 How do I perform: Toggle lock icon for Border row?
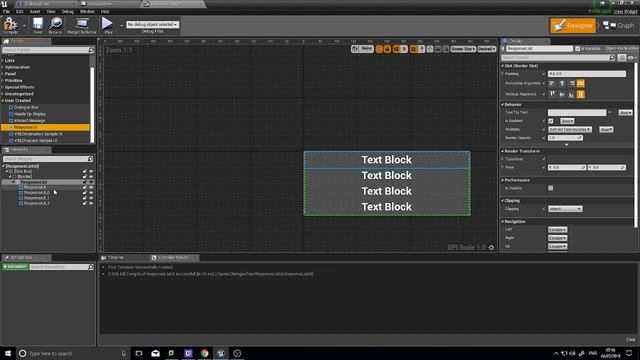tap(85, 177)
